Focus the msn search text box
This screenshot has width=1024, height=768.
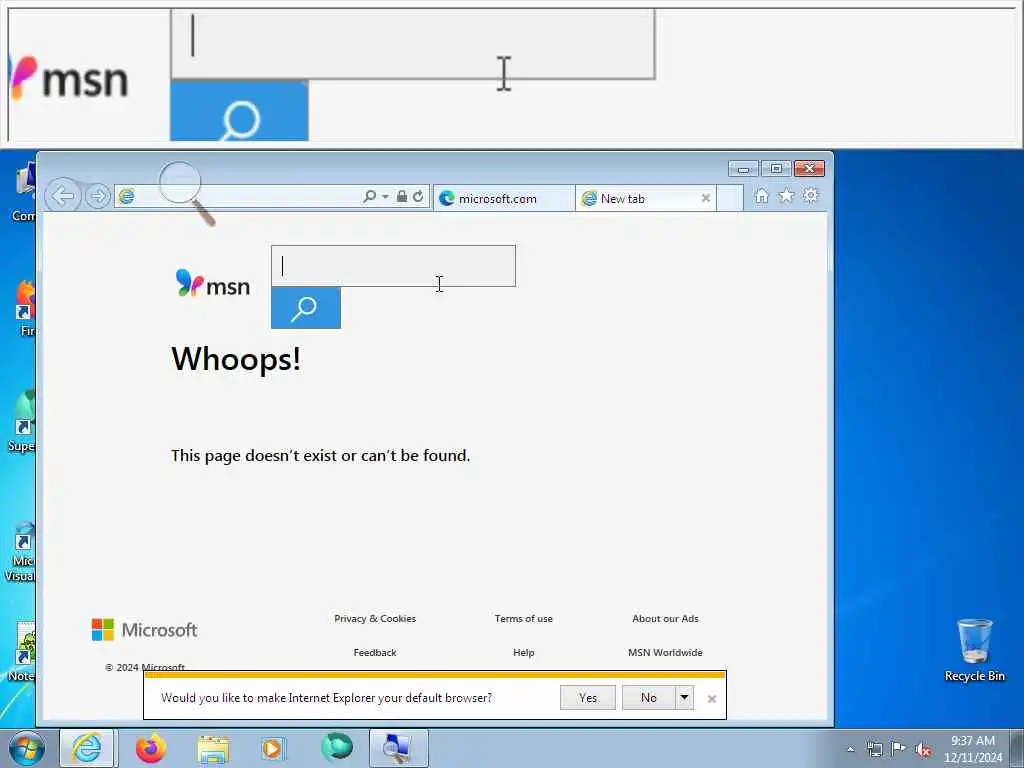click(x=393, y=266)
